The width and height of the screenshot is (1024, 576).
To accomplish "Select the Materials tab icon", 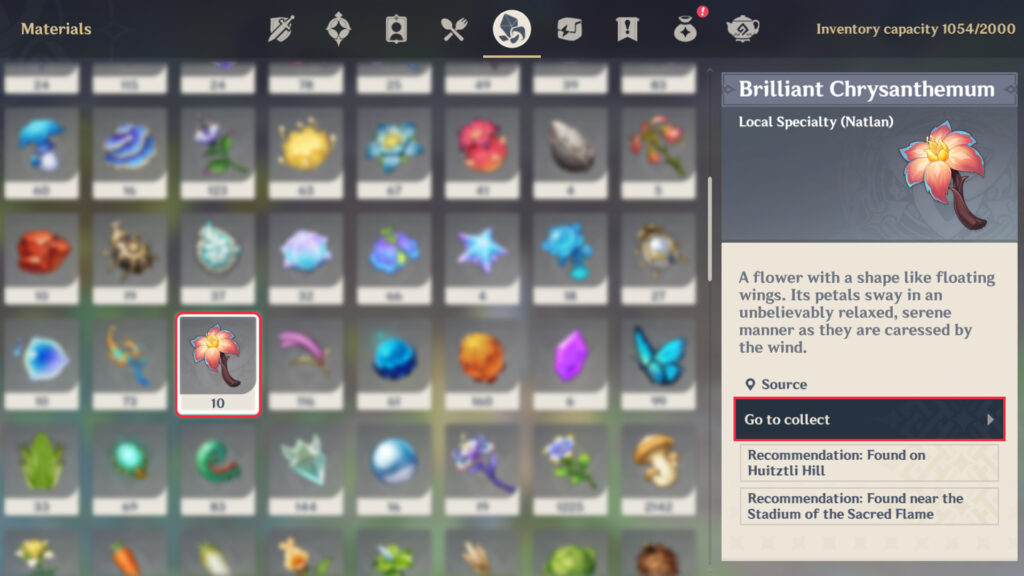I will tap(511, 29).
